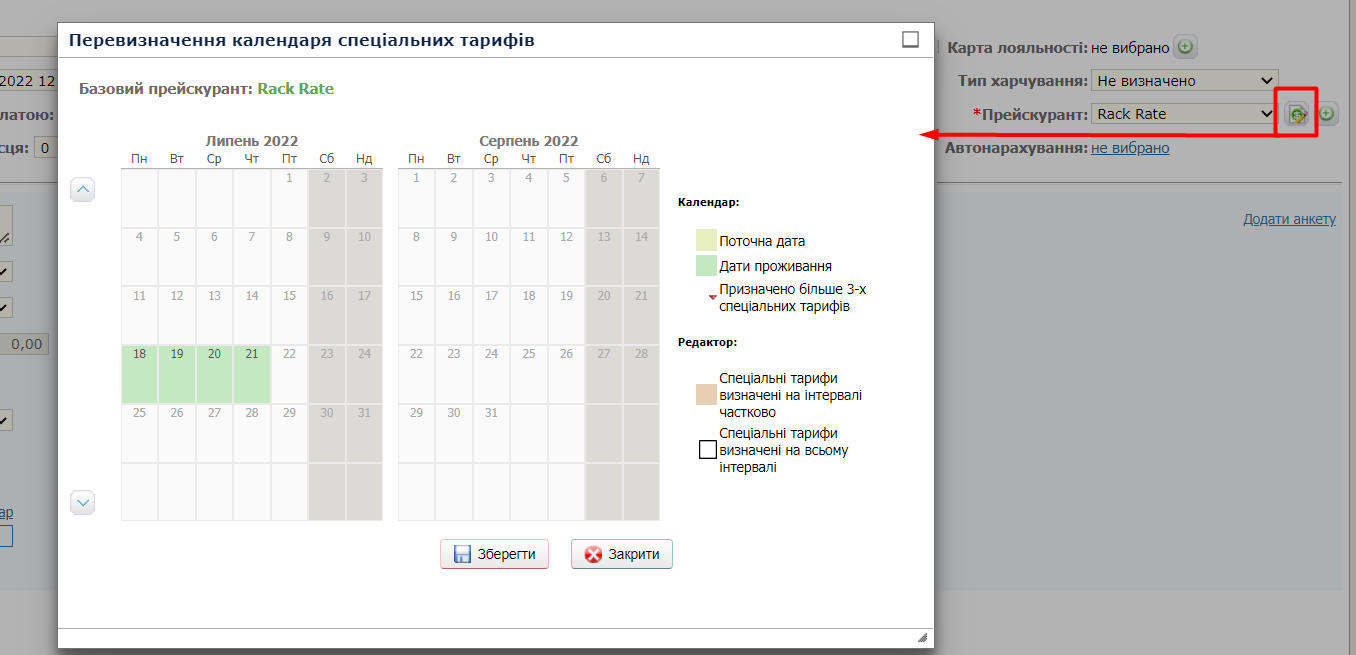Select 18 July in the calendar
1356x655 pixels.
139,374
